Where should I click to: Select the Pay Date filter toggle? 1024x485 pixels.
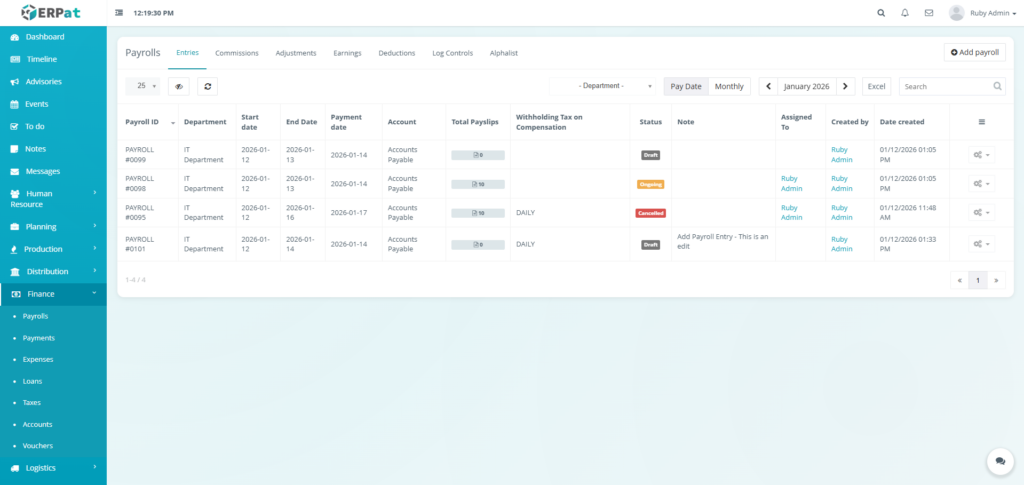point(686,86)
